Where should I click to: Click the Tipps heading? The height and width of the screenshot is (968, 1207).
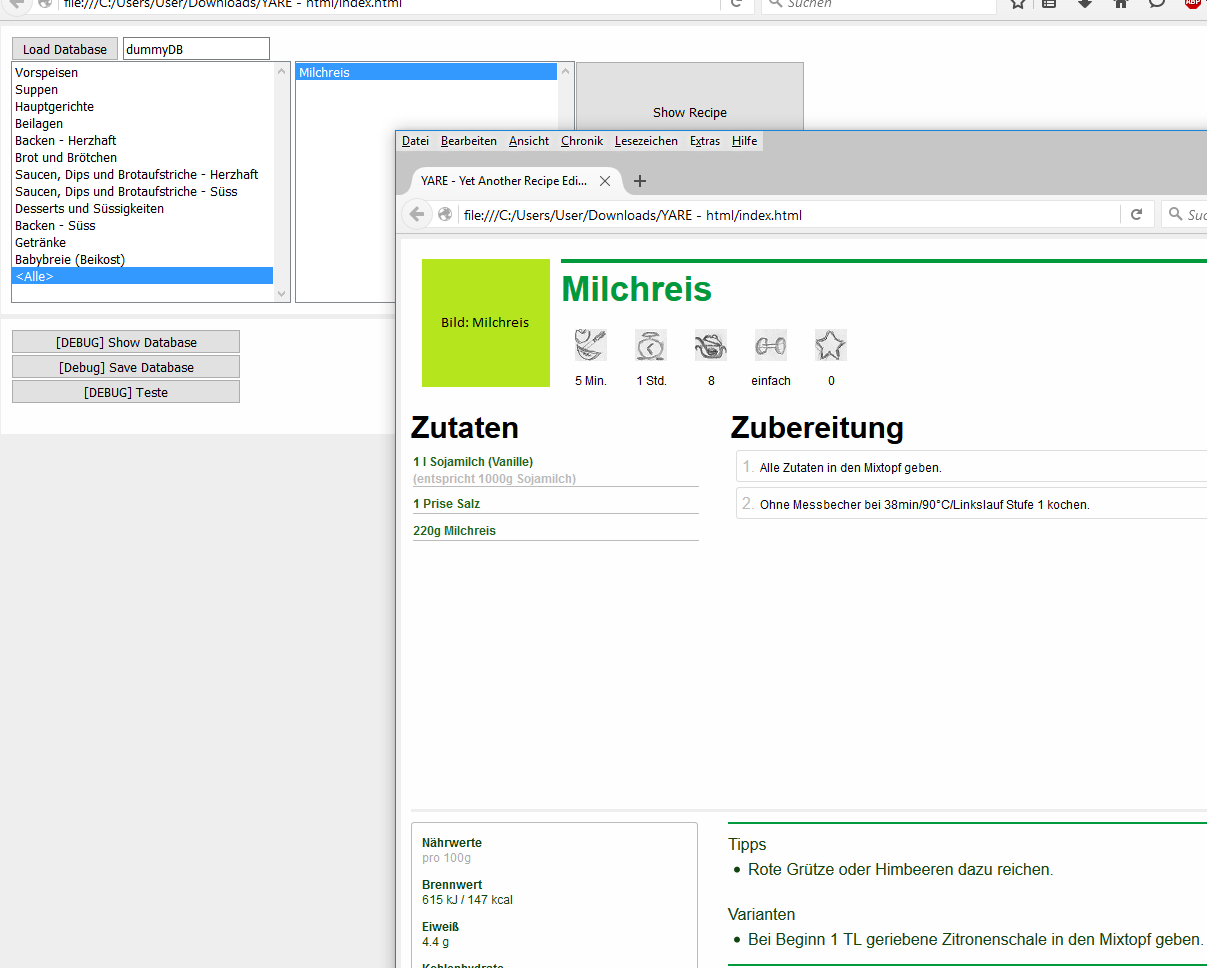pos(748,845)
